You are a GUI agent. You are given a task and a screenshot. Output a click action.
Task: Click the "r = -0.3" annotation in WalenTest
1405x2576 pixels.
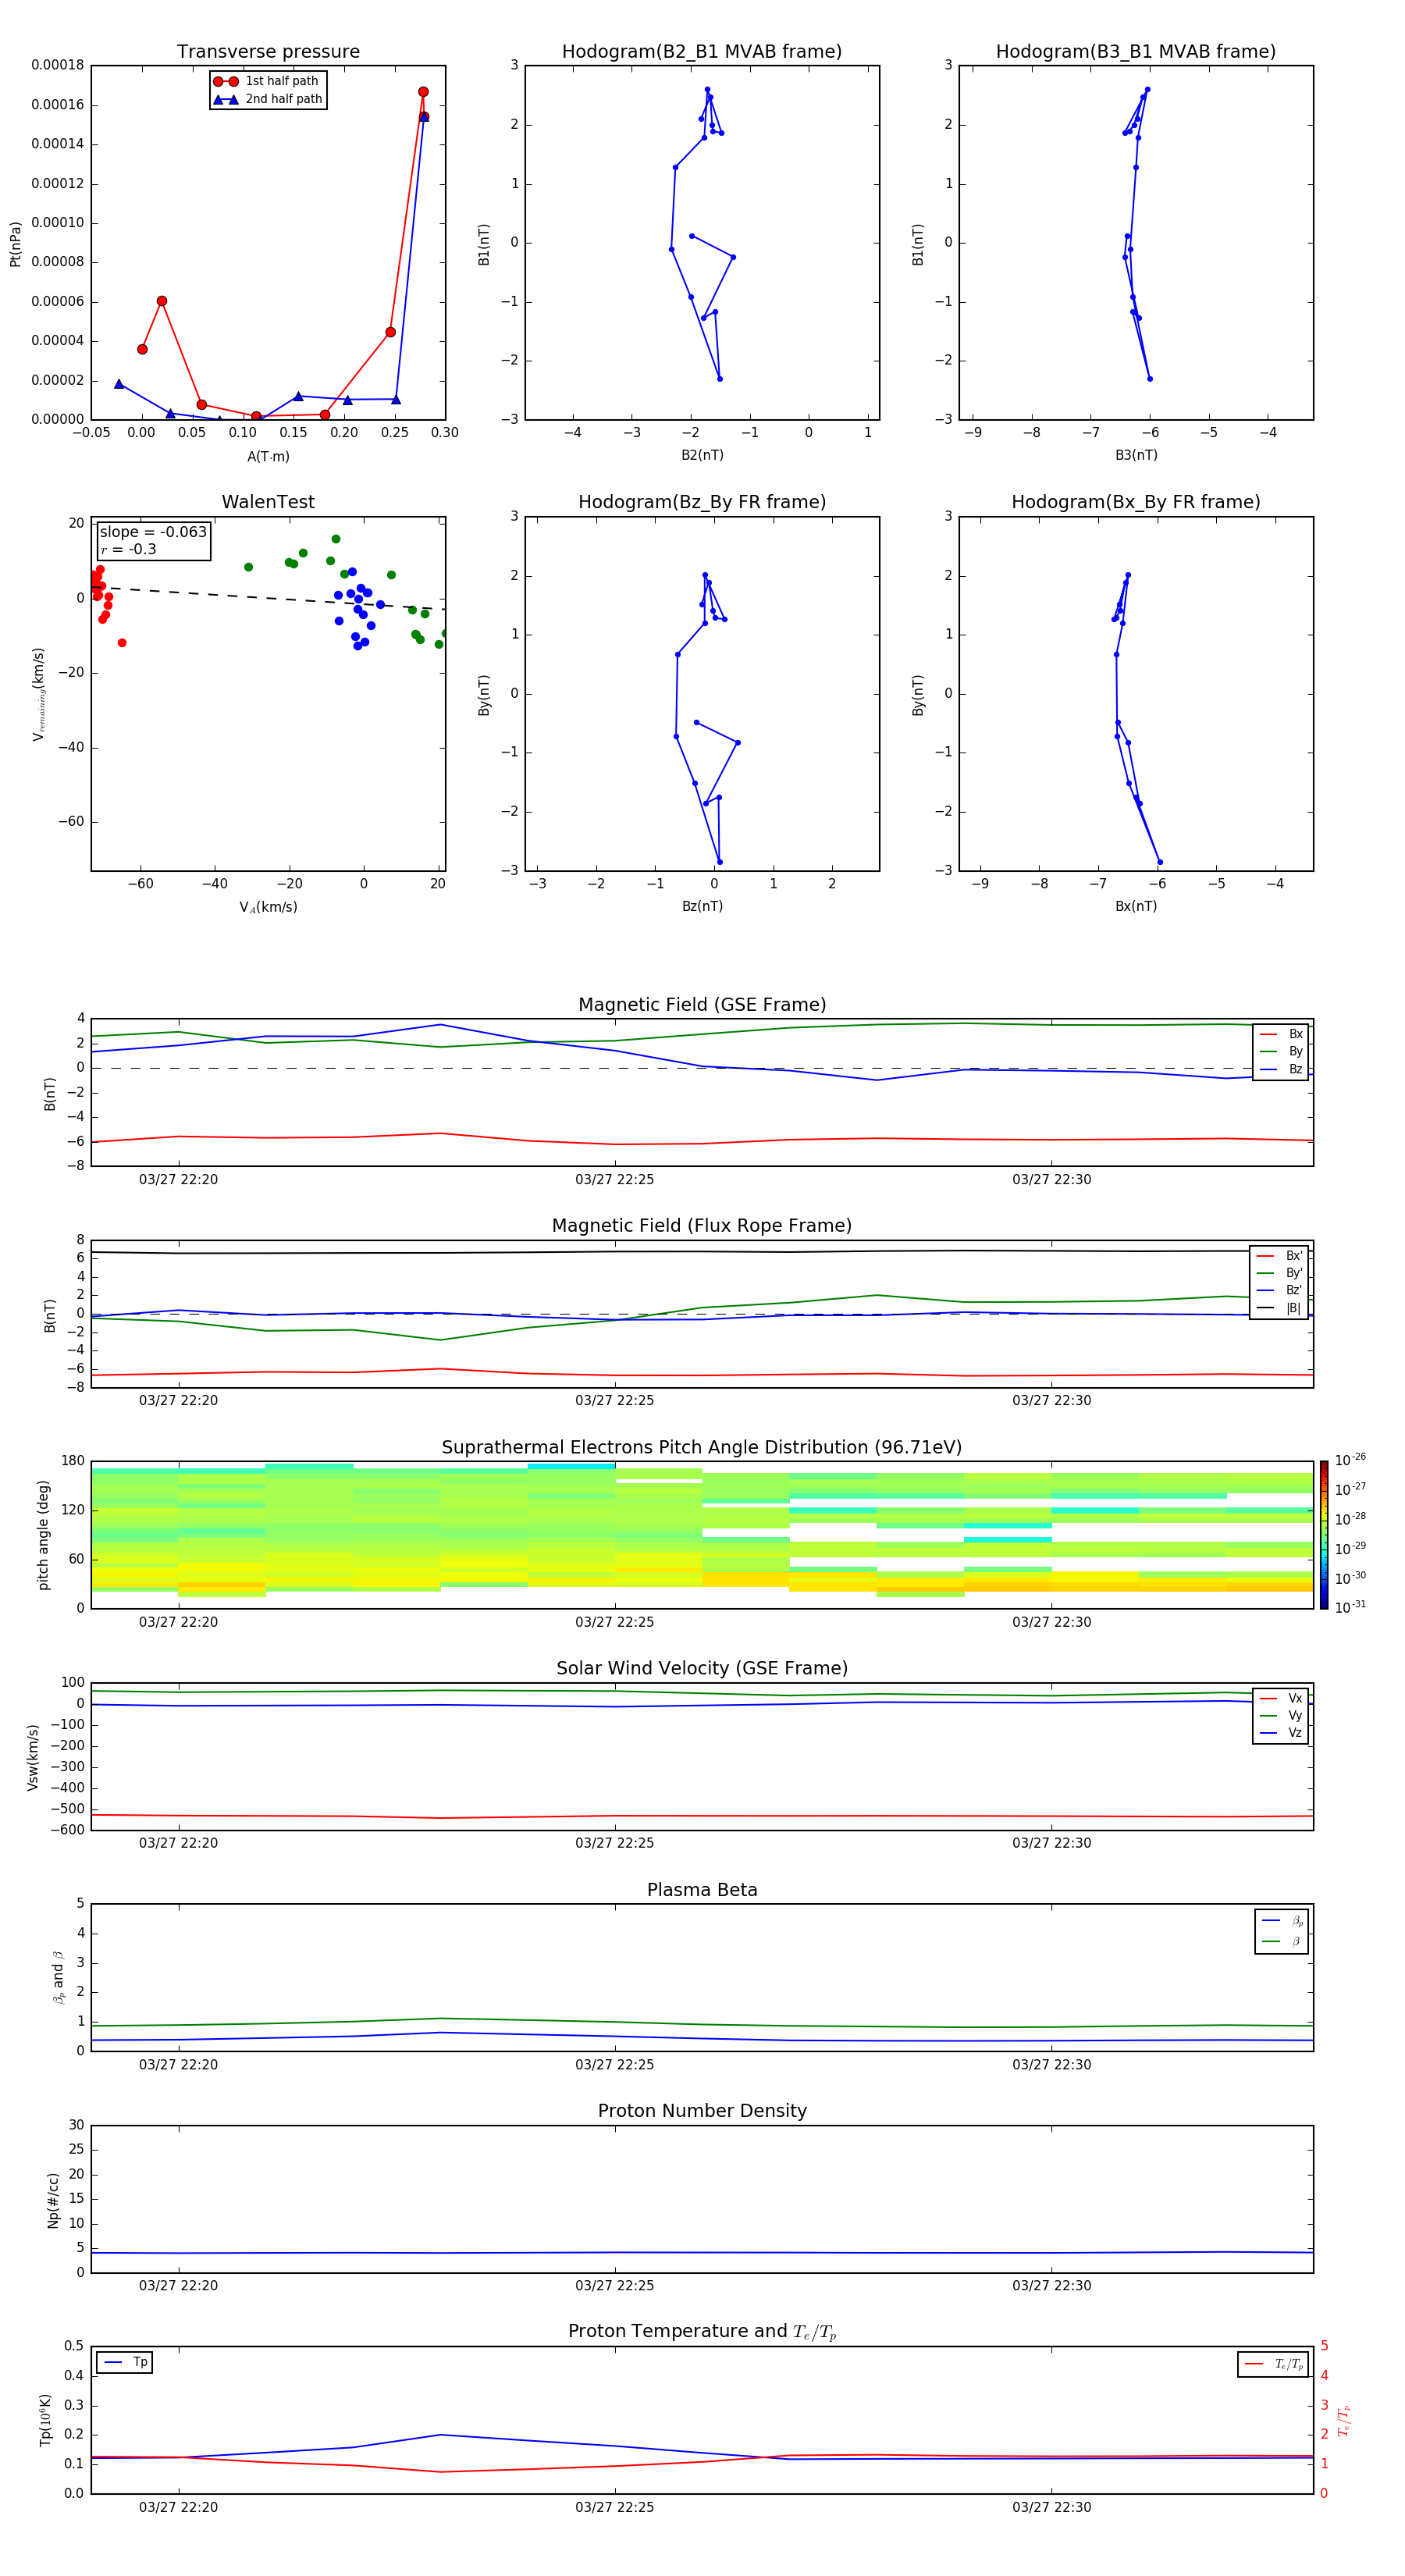pyautogui.click(x=128, y=549)
